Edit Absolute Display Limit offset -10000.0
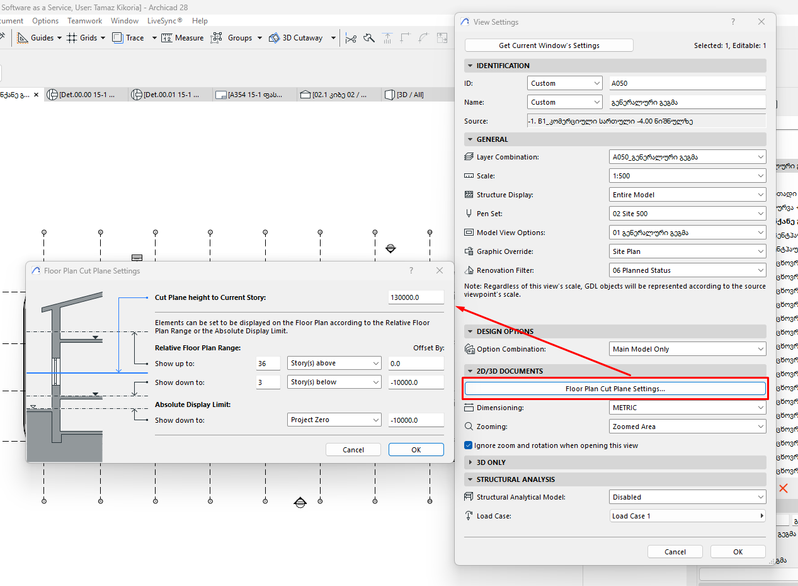Screen dimensions: 798x586 [416, 420]
